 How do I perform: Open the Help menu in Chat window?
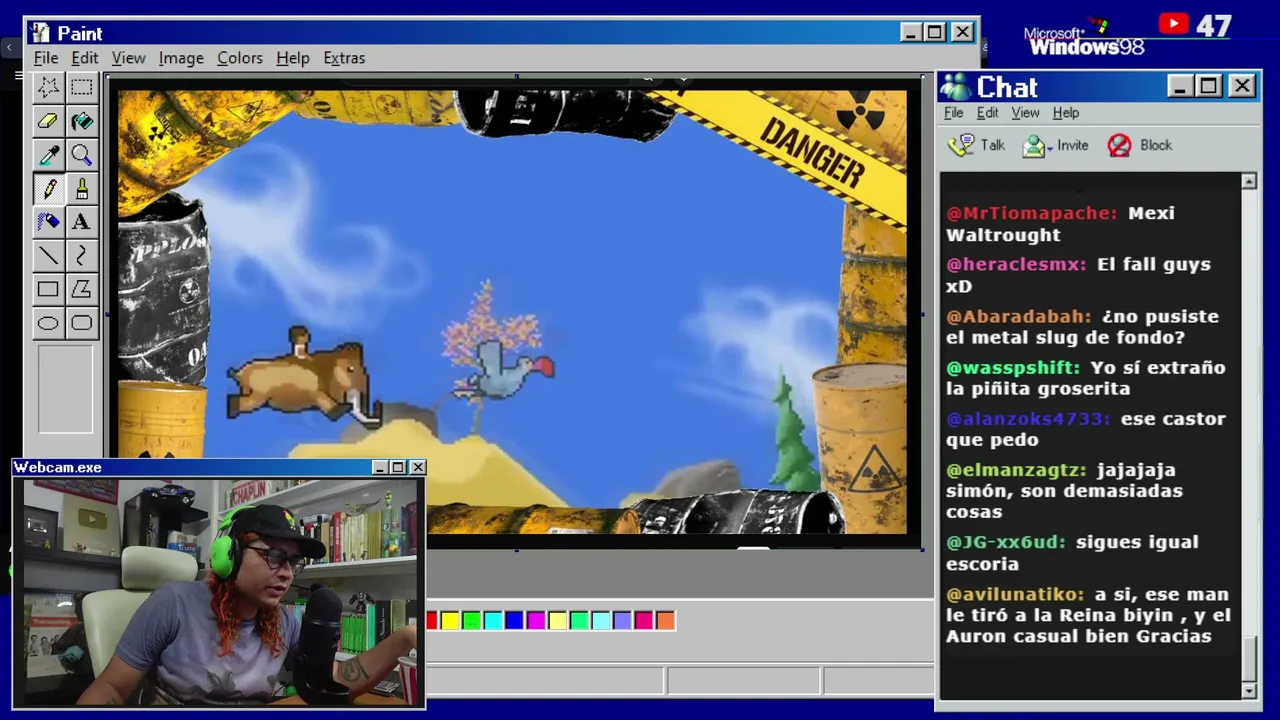click(1066, 113)
